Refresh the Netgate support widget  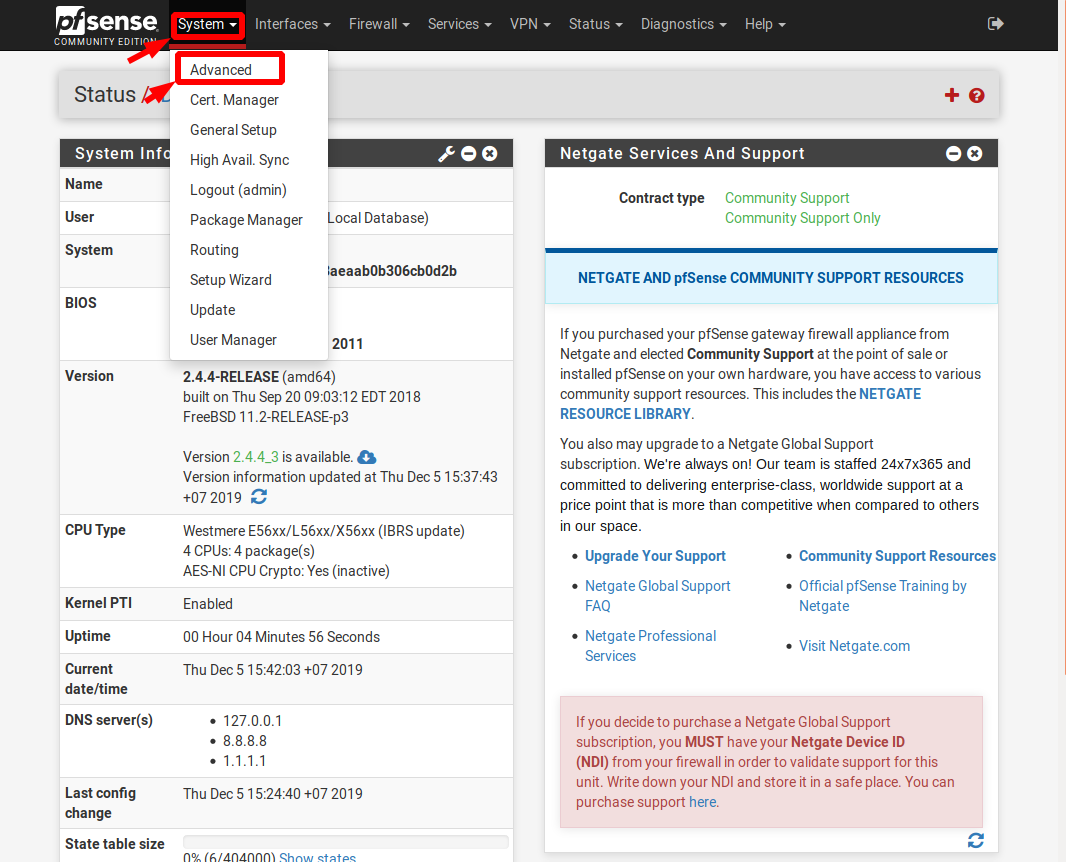[x=976, y=841]
